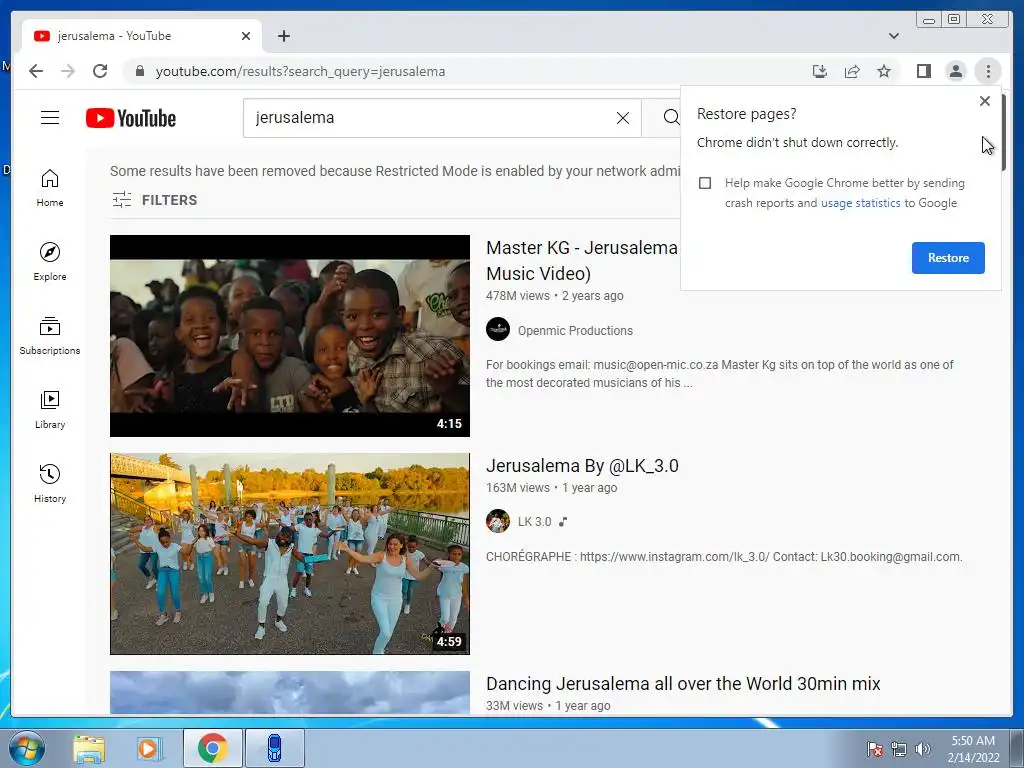
Task: Click the YouTube search magnifier button
Action: click(x=671, y=118)
